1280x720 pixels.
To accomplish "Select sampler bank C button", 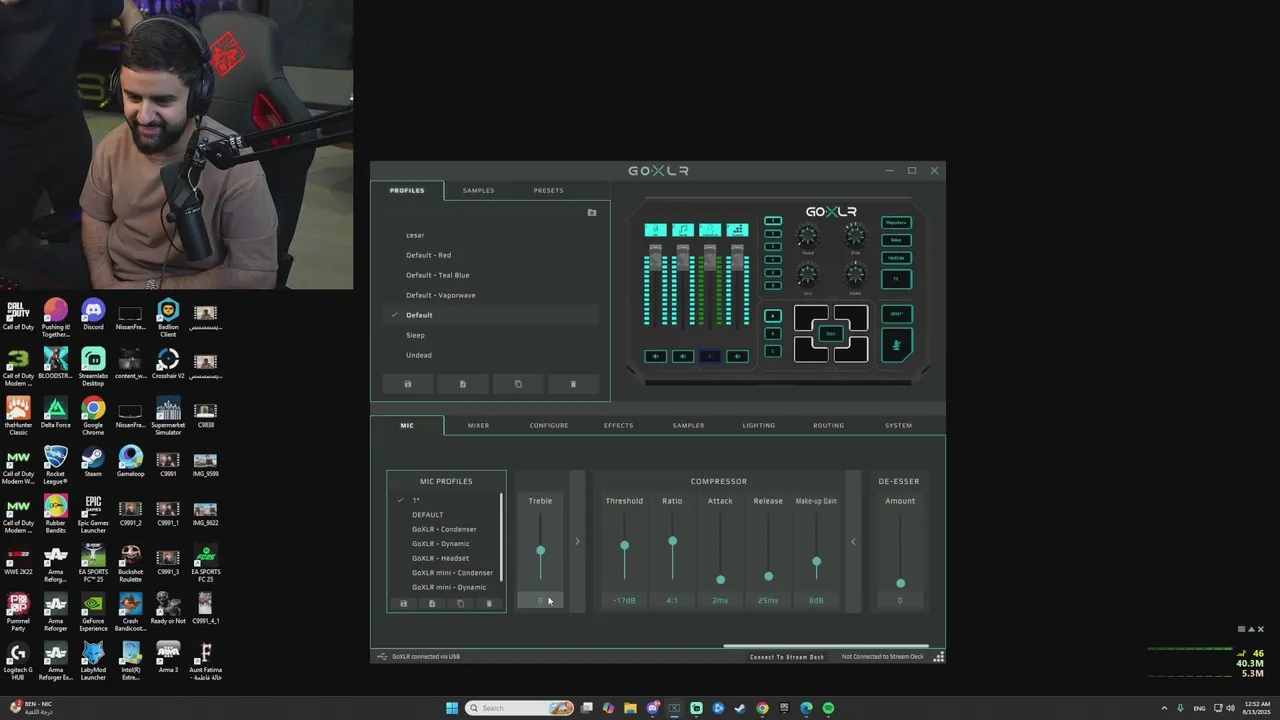I will 772,351.
